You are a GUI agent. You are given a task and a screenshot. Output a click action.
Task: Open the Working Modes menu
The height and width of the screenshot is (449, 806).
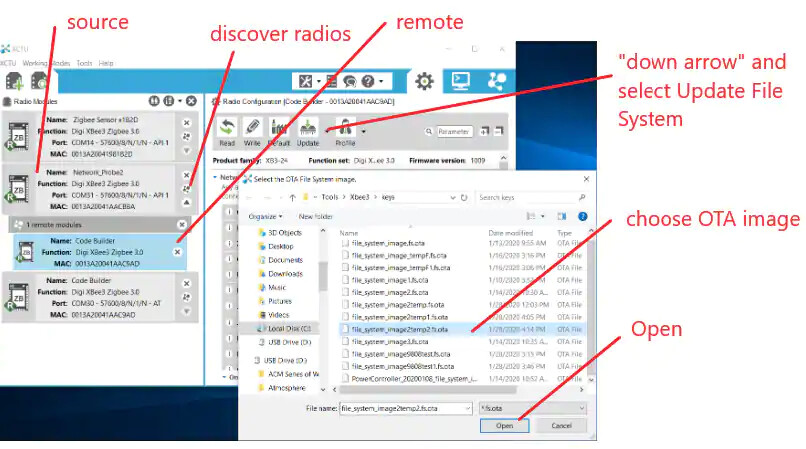46,63
